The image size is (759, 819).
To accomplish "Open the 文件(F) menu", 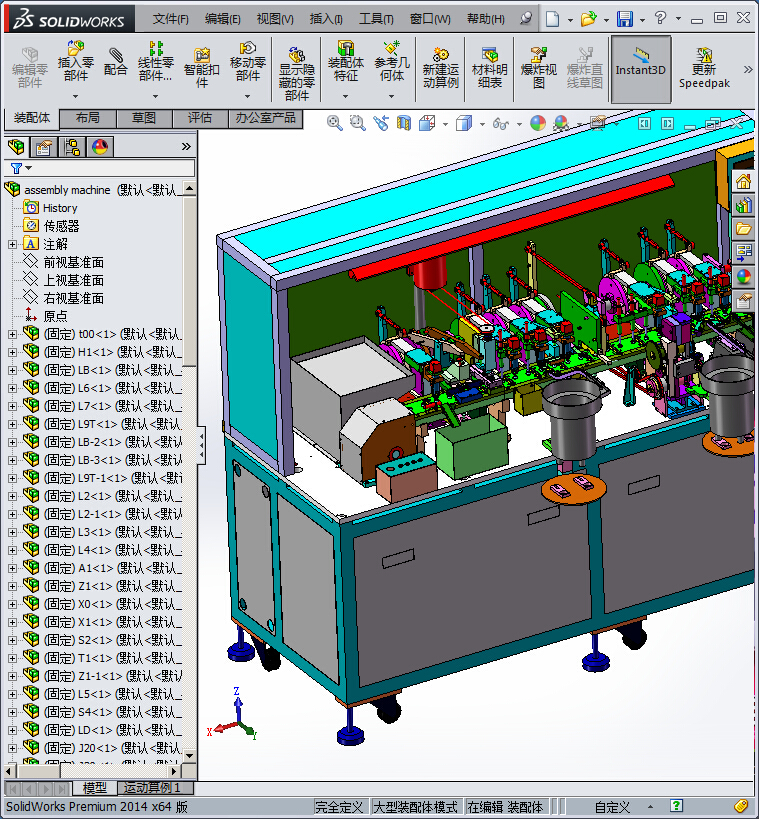I will (170, 19).
